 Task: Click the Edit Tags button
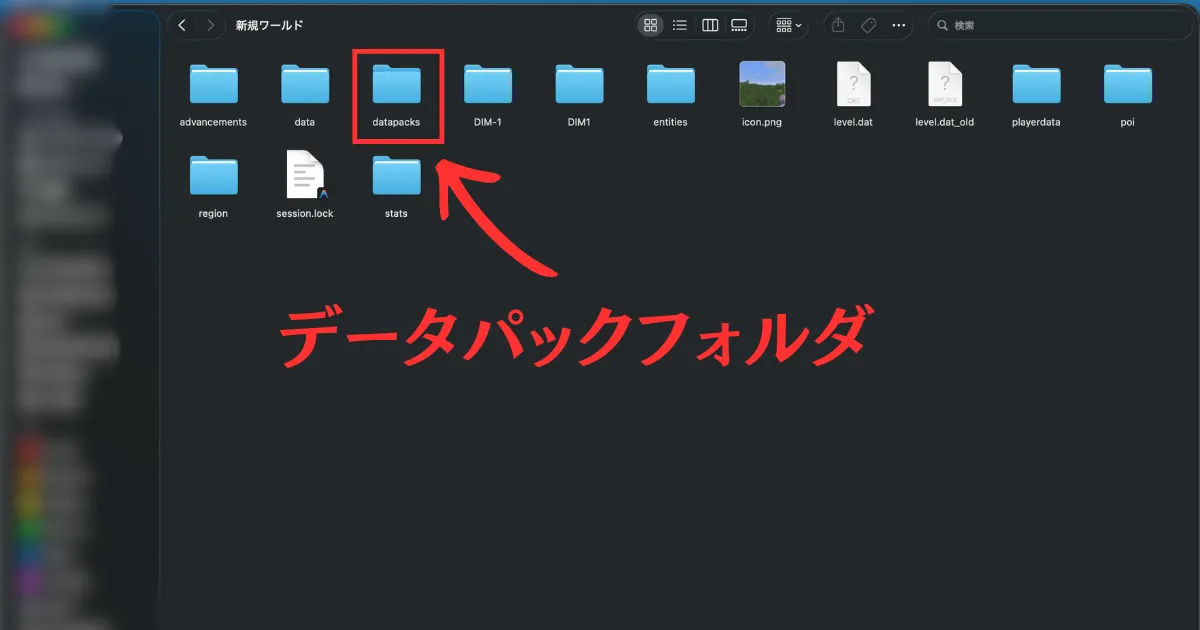(x=868, y=25)
